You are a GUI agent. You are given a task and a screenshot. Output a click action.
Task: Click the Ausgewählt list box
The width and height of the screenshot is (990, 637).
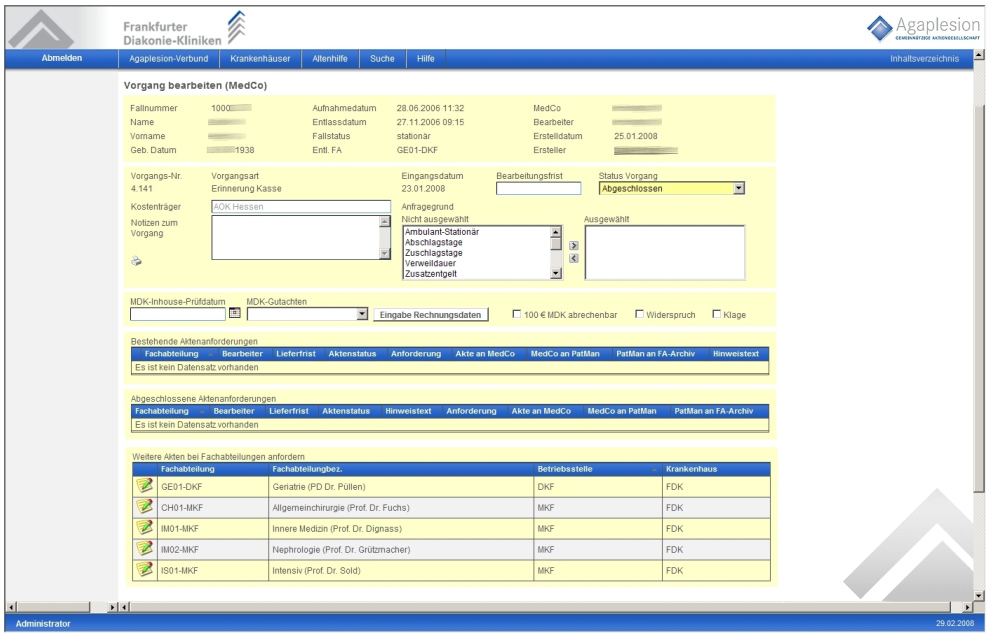coord(665,253)
